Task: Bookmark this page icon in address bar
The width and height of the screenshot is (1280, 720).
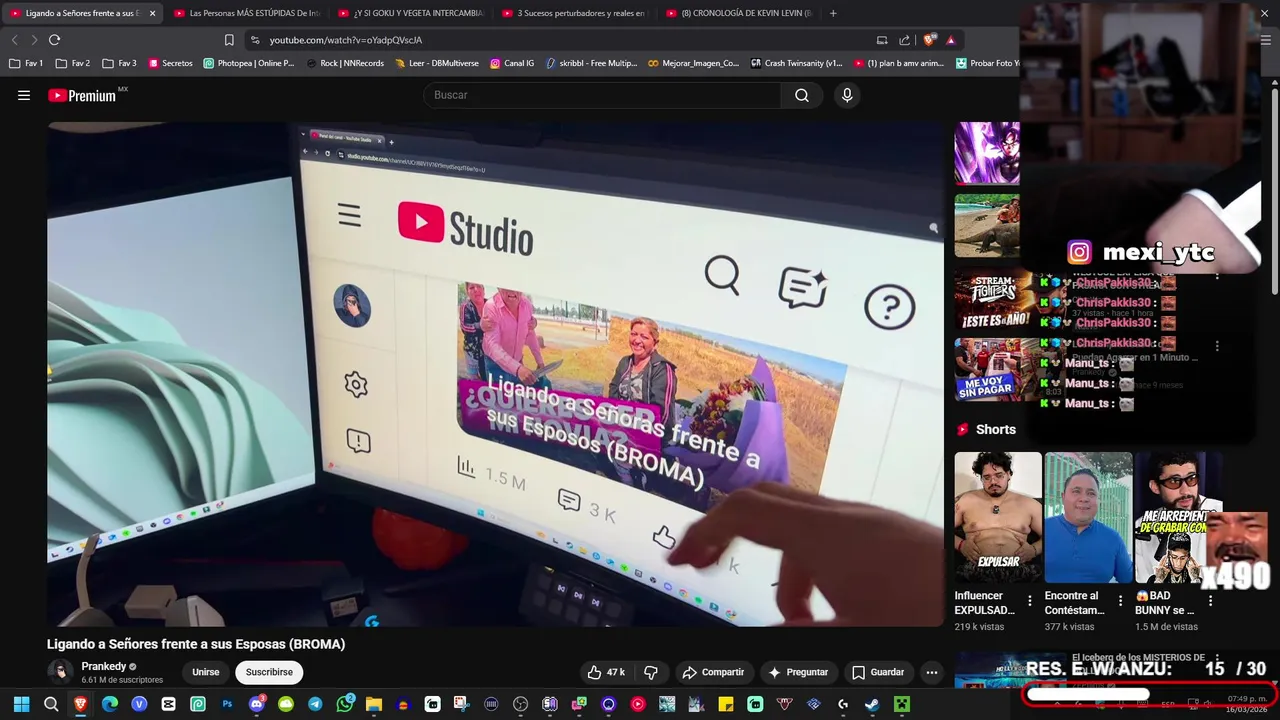Action: (229, 40)
